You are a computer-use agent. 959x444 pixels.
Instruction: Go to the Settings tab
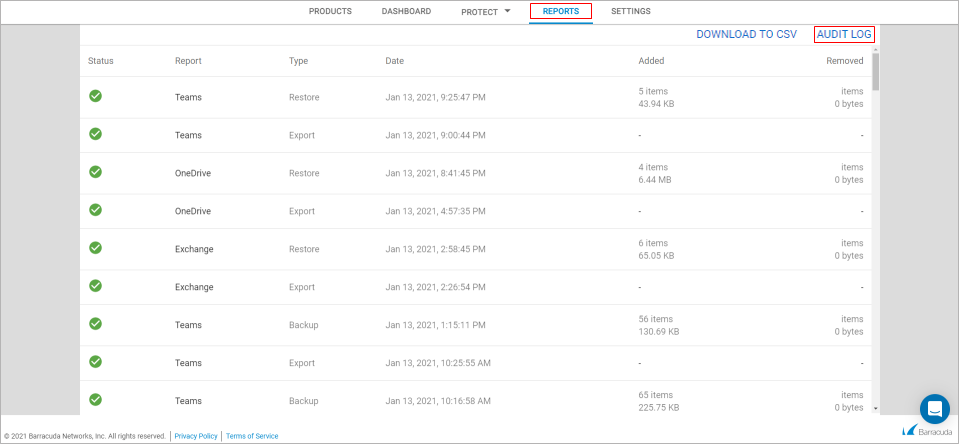(x=631, y=11)
